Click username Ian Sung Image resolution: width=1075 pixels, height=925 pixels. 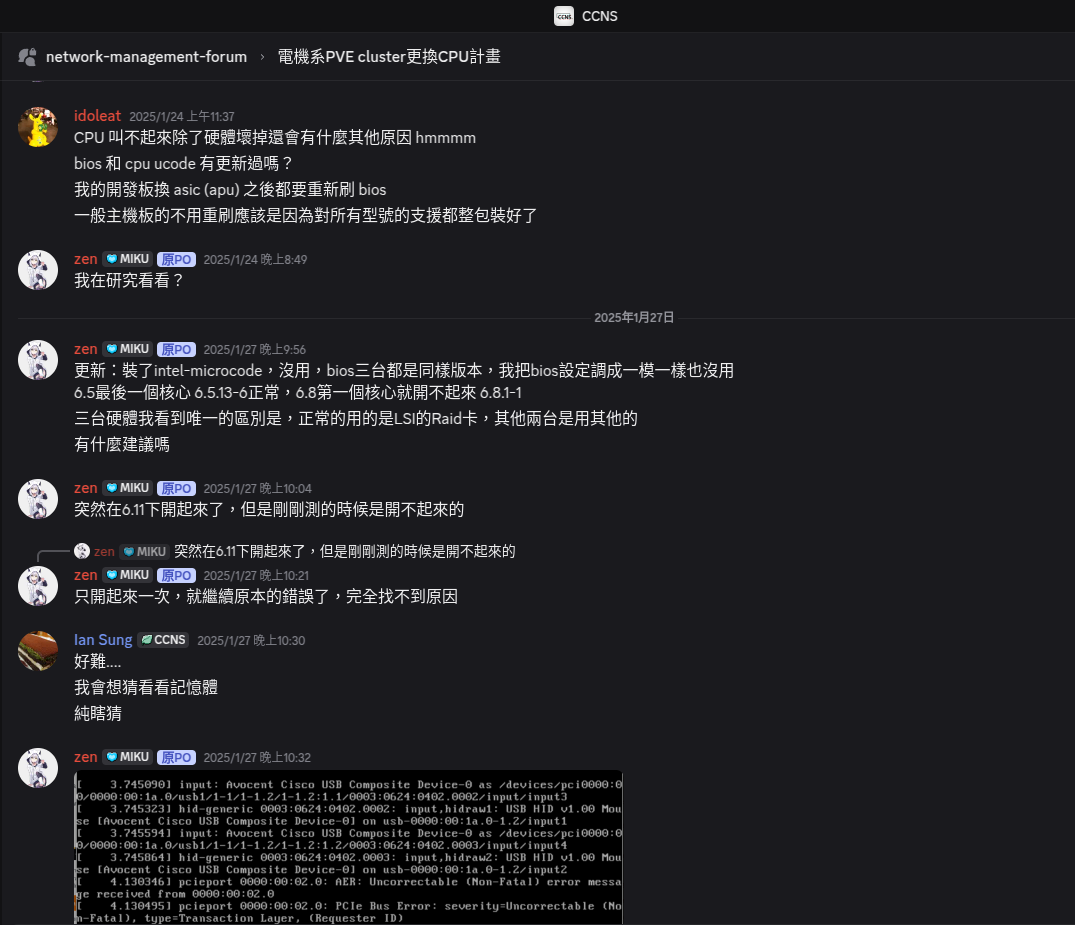pyautogui.click(x=103, y=640)
